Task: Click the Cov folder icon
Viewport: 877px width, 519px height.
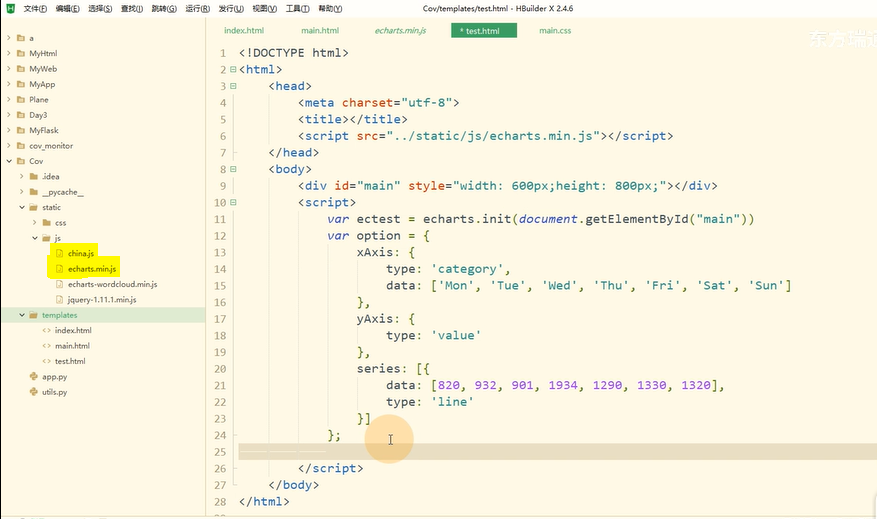Action: point(21,161)
